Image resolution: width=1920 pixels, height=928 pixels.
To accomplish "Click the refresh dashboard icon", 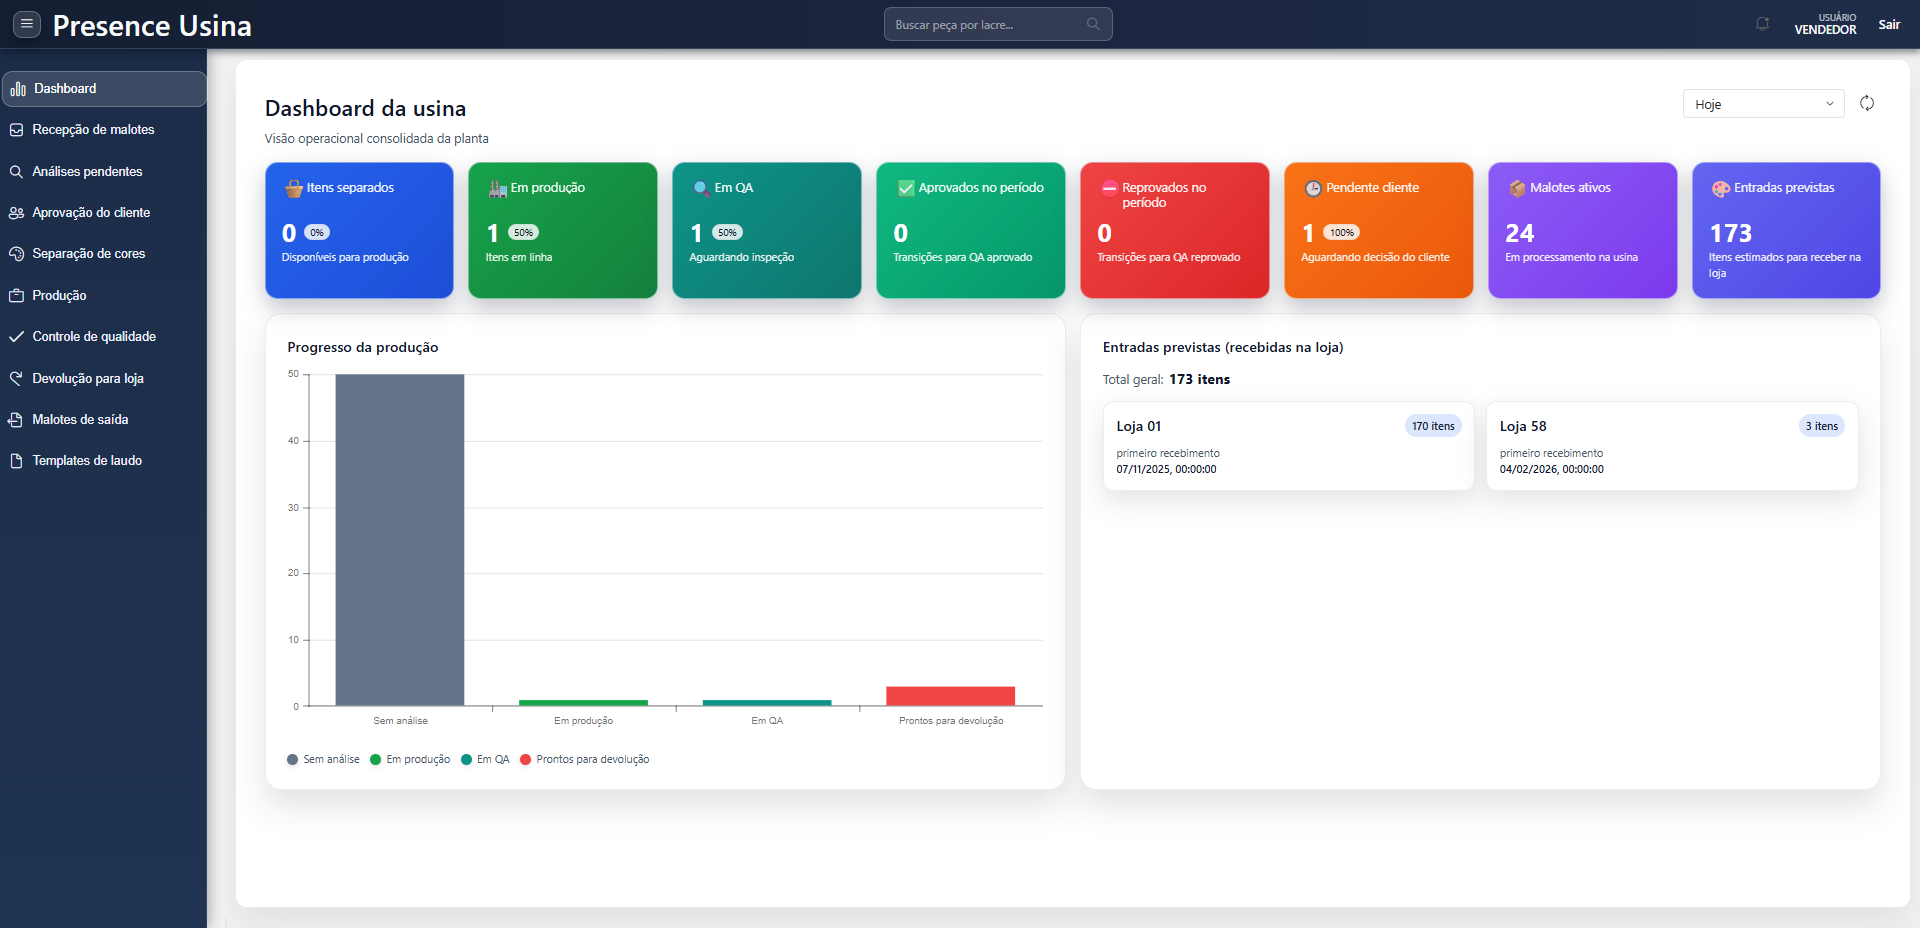I will [1866, 104].
